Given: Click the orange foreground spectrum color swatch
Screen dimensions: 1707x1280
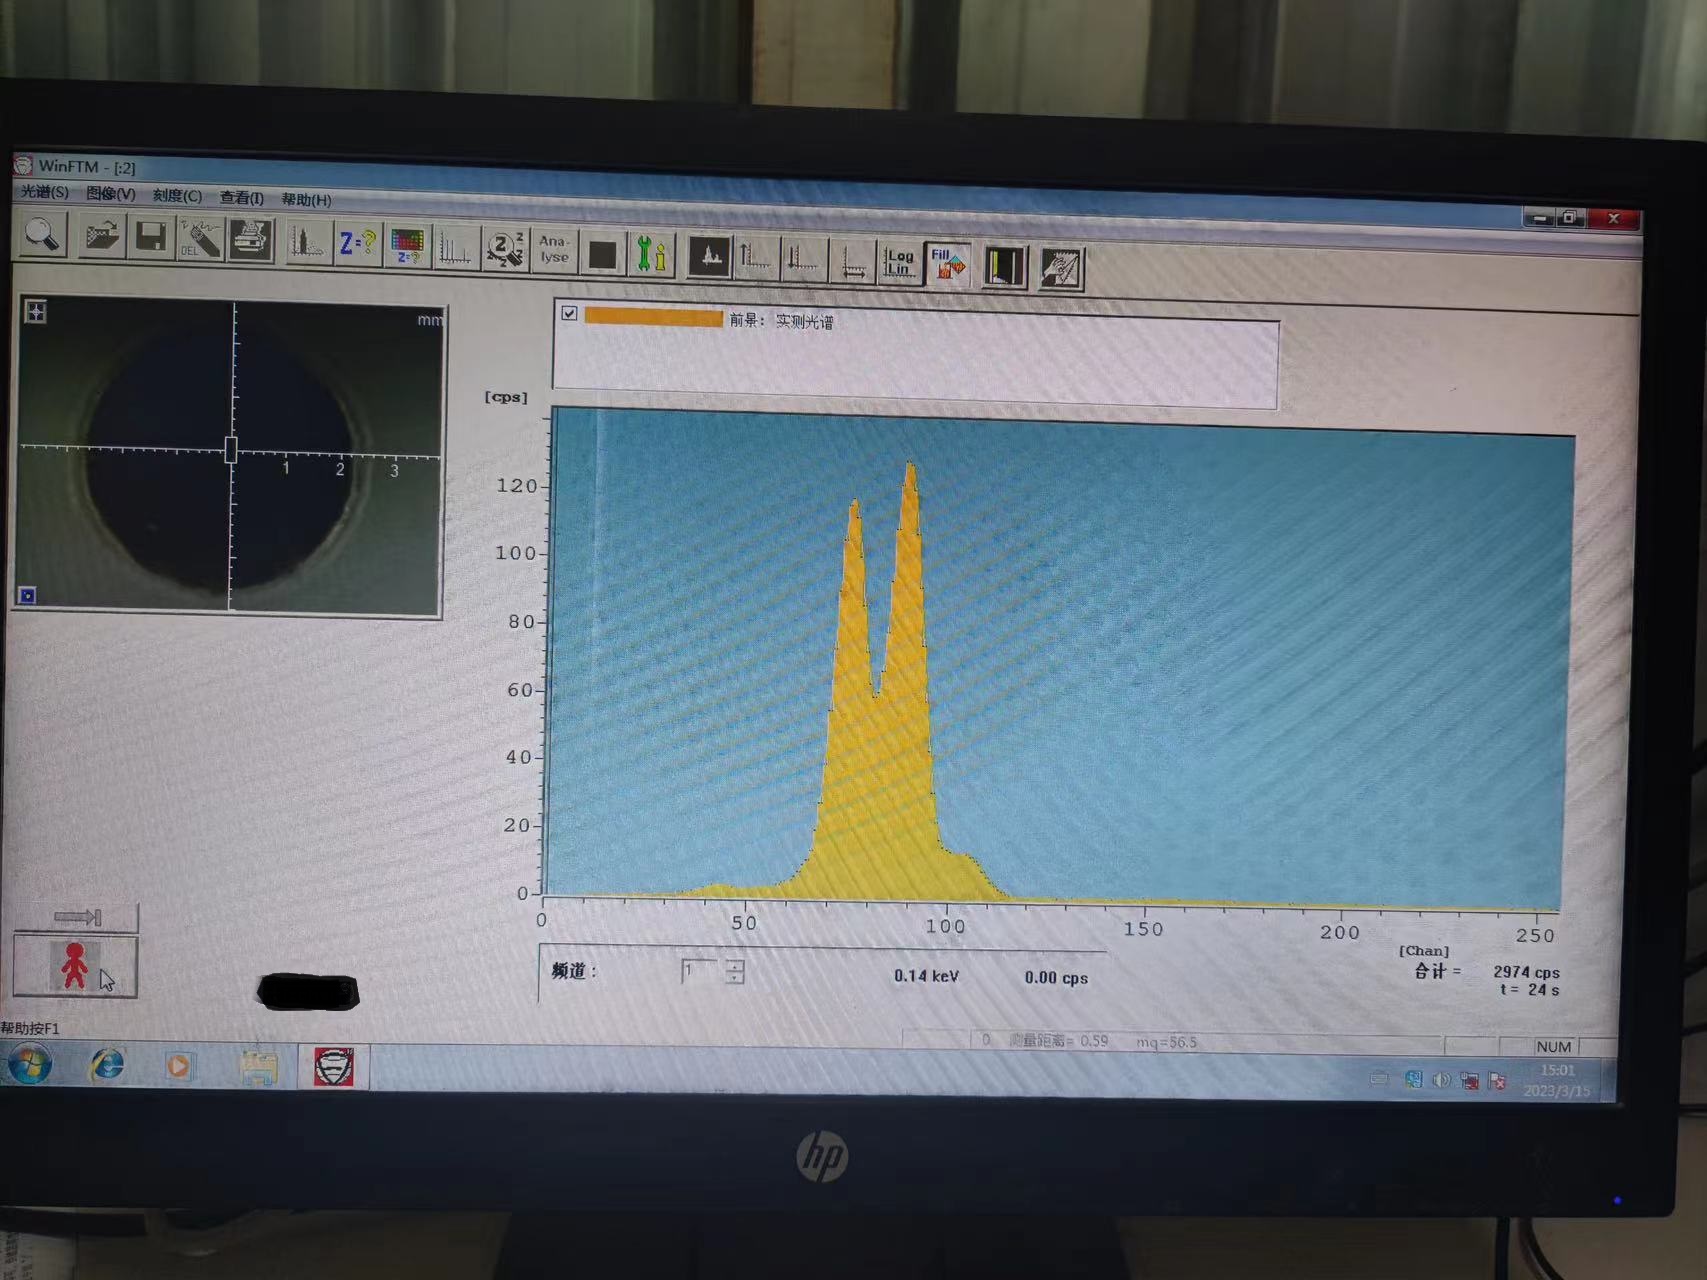Looking at the screenshot, I should (x=653, y=317).
